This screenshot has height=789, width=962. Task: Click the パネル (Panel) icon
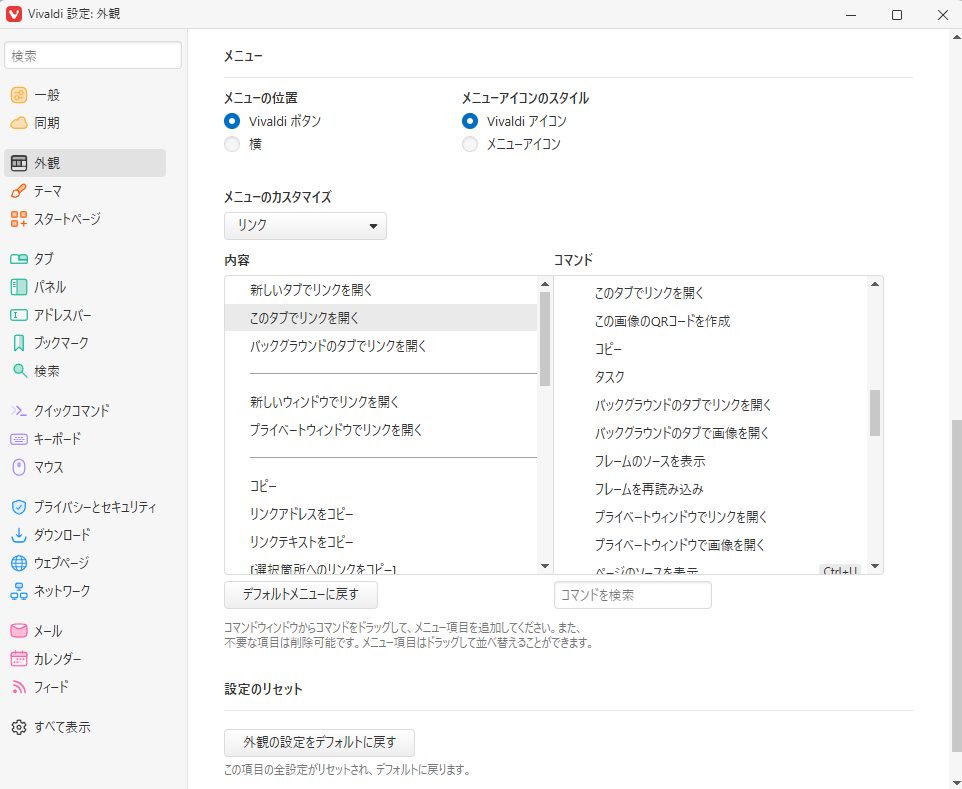click(x=19, y=287)
